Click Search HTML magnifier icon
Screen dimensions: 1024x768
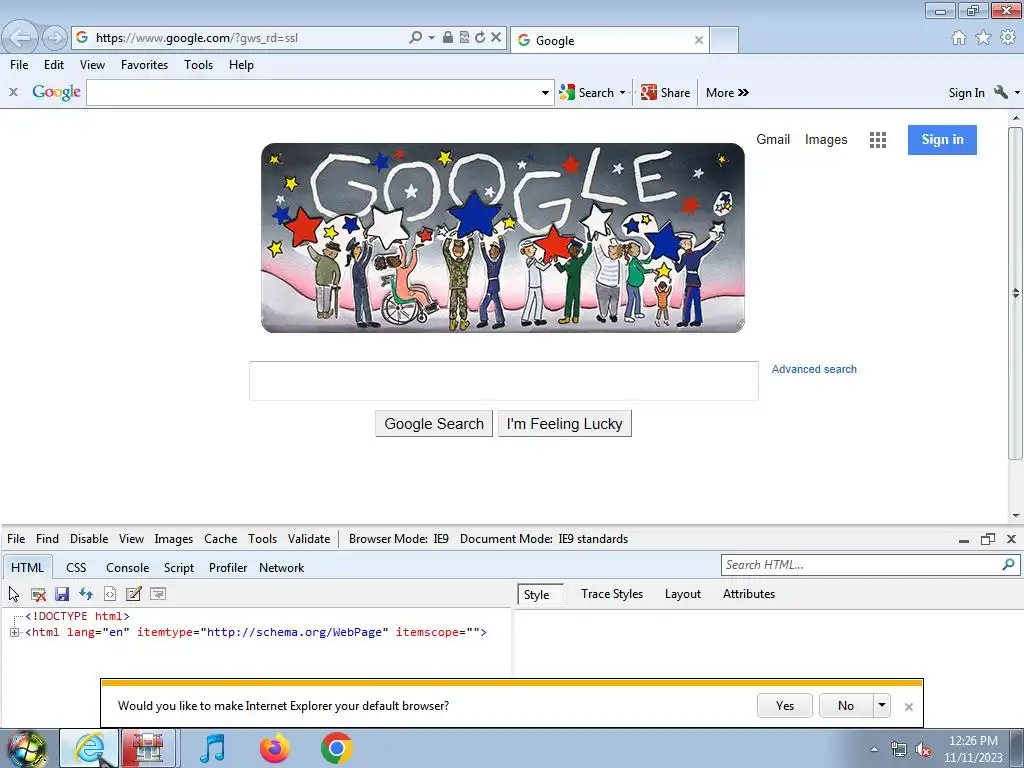(x=1008, y=565)
